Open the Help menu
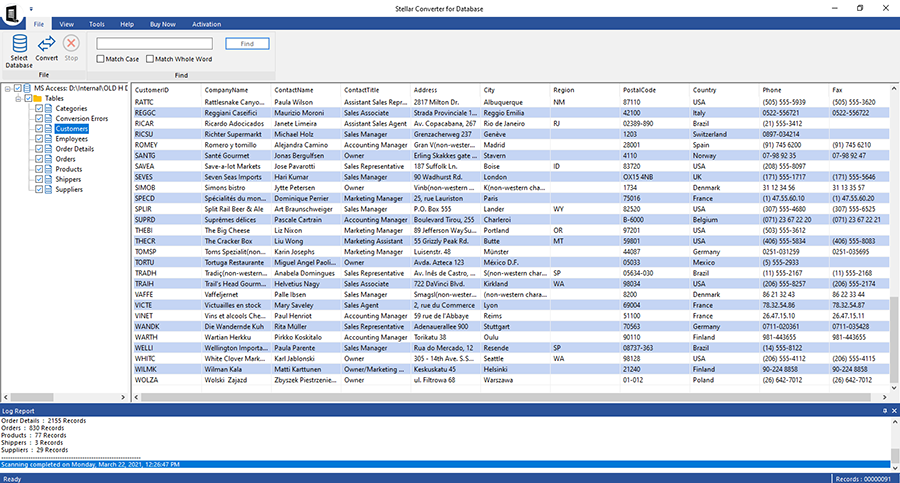 (x=127, y=24)
